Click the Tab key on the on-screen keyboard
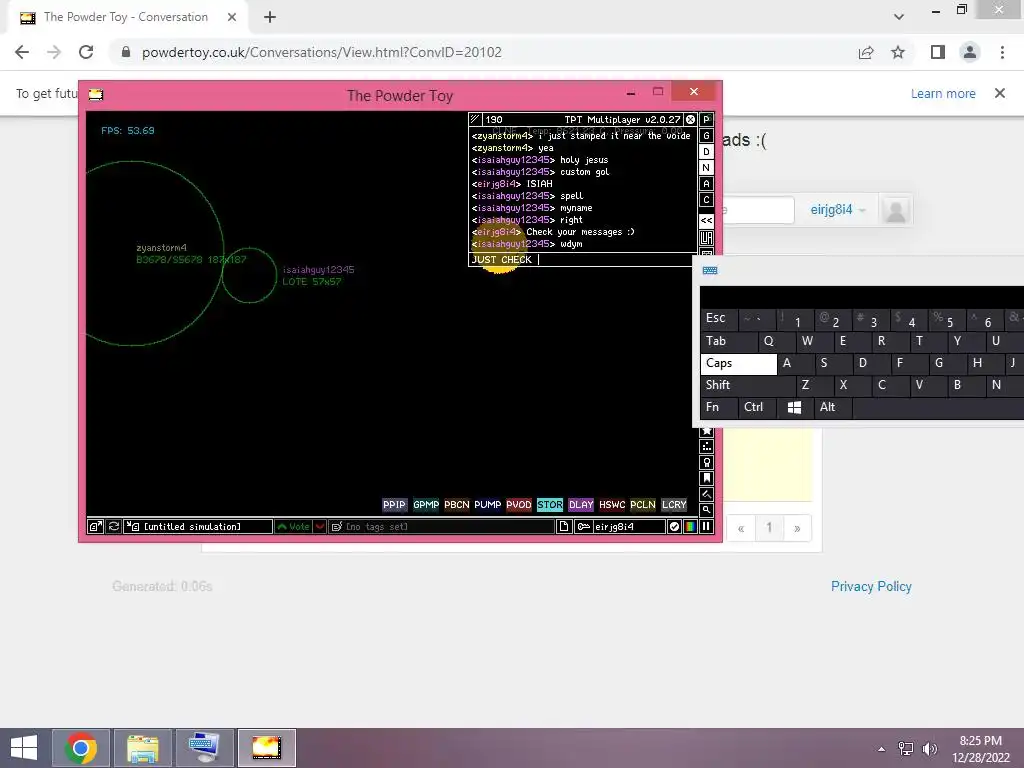The image size is (1024, 768). pos(729,341)
